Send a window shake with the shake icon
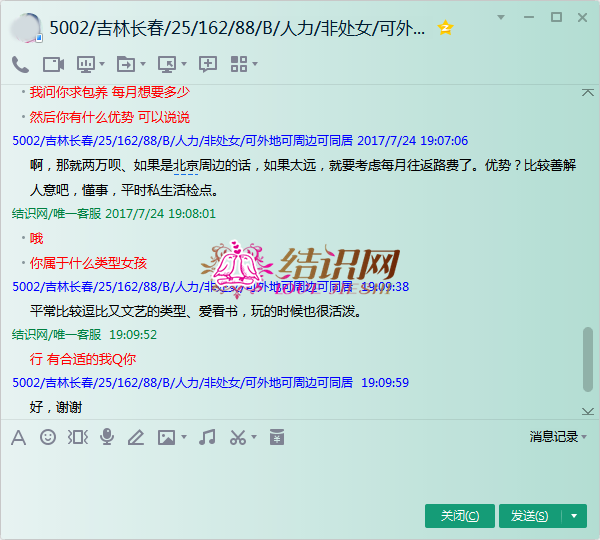This screenshot has width=600, height=540. click(78, 437)
